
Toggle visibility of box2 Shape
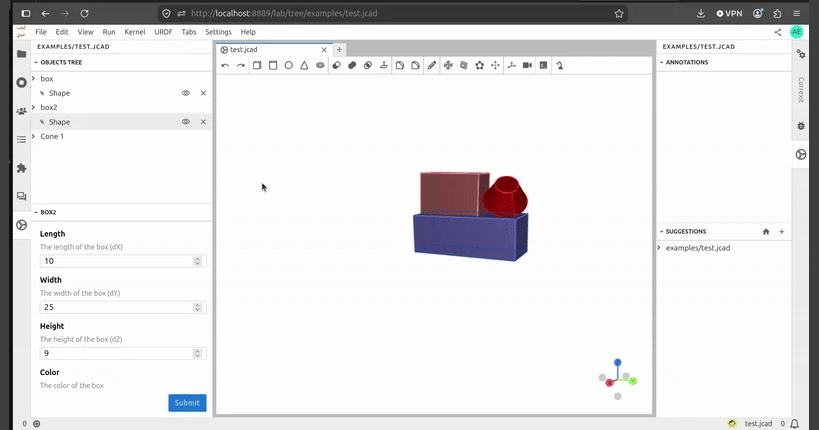[x=185, y=122]
